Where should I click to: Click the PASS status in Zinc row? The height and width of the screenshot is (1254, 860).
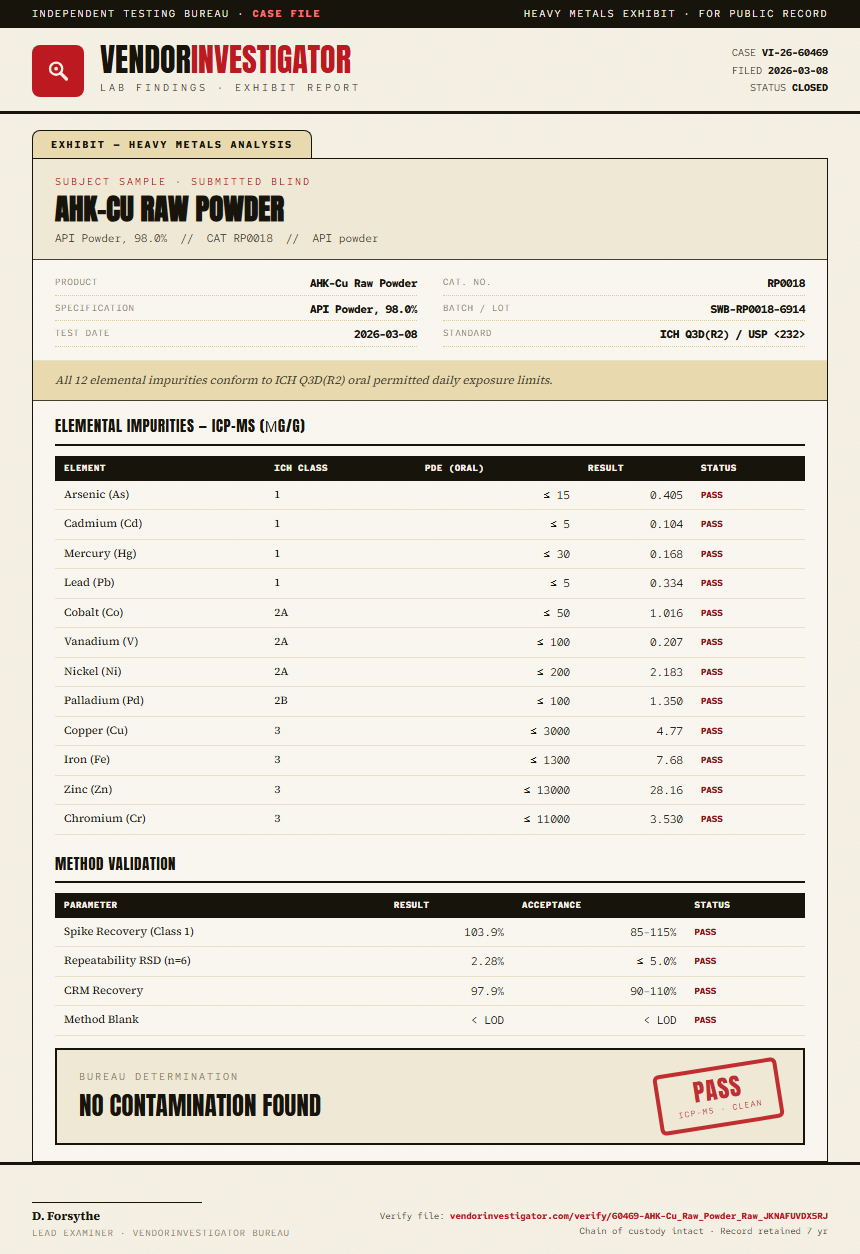tap(711, 790)
